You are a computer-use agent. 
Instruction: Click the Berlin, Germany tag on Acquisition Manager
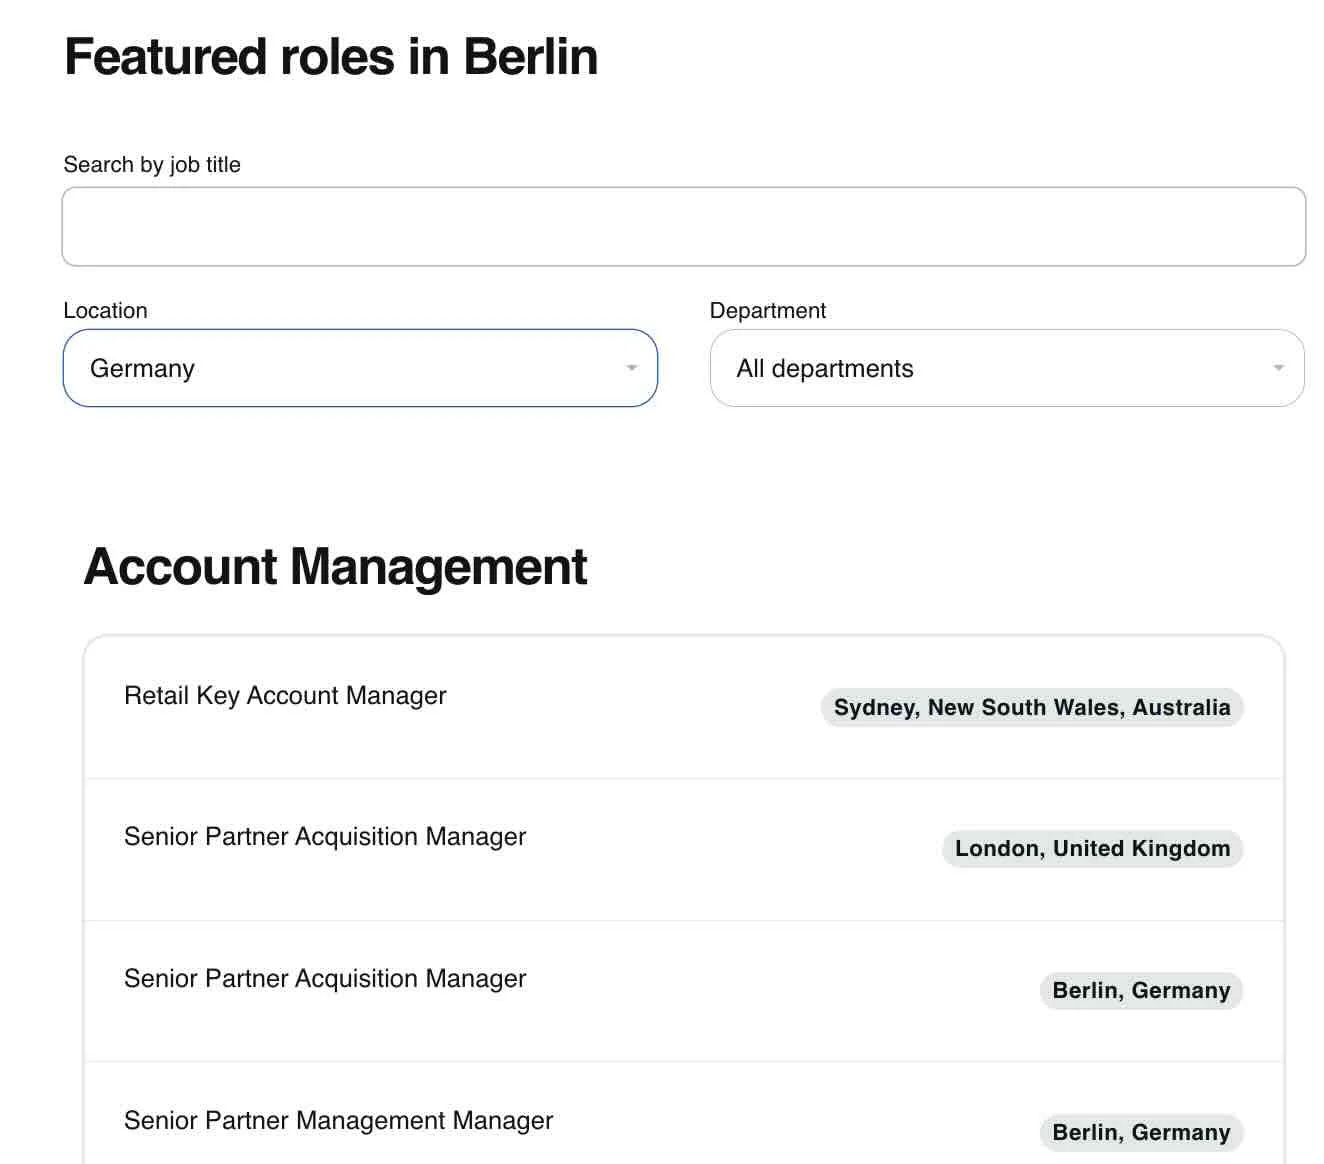coord(1141,991)
